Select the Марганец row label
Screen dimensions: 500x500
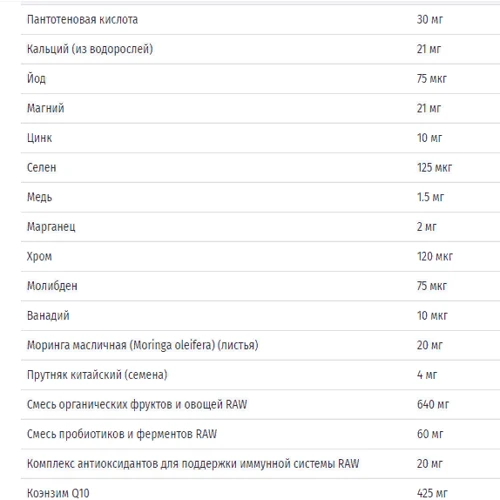click(x=51, y=227)
